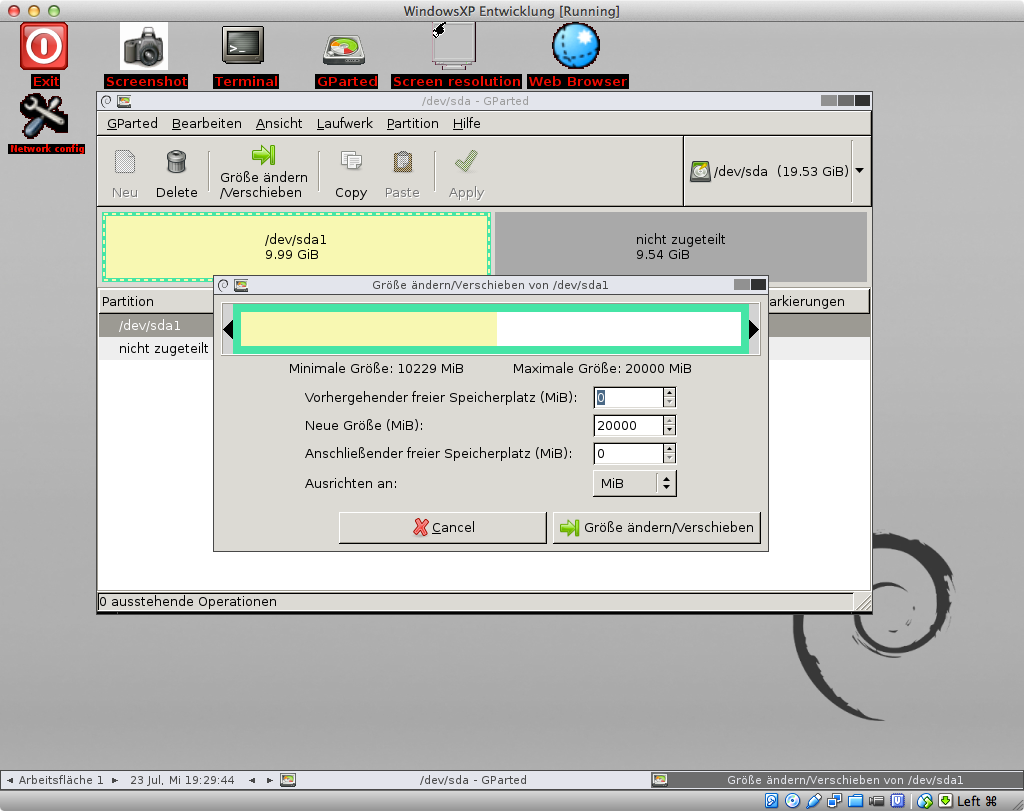Click VirtualBox hard disk status icon
The height and width of the screenshot is (811, 1024).
[771, 801]
